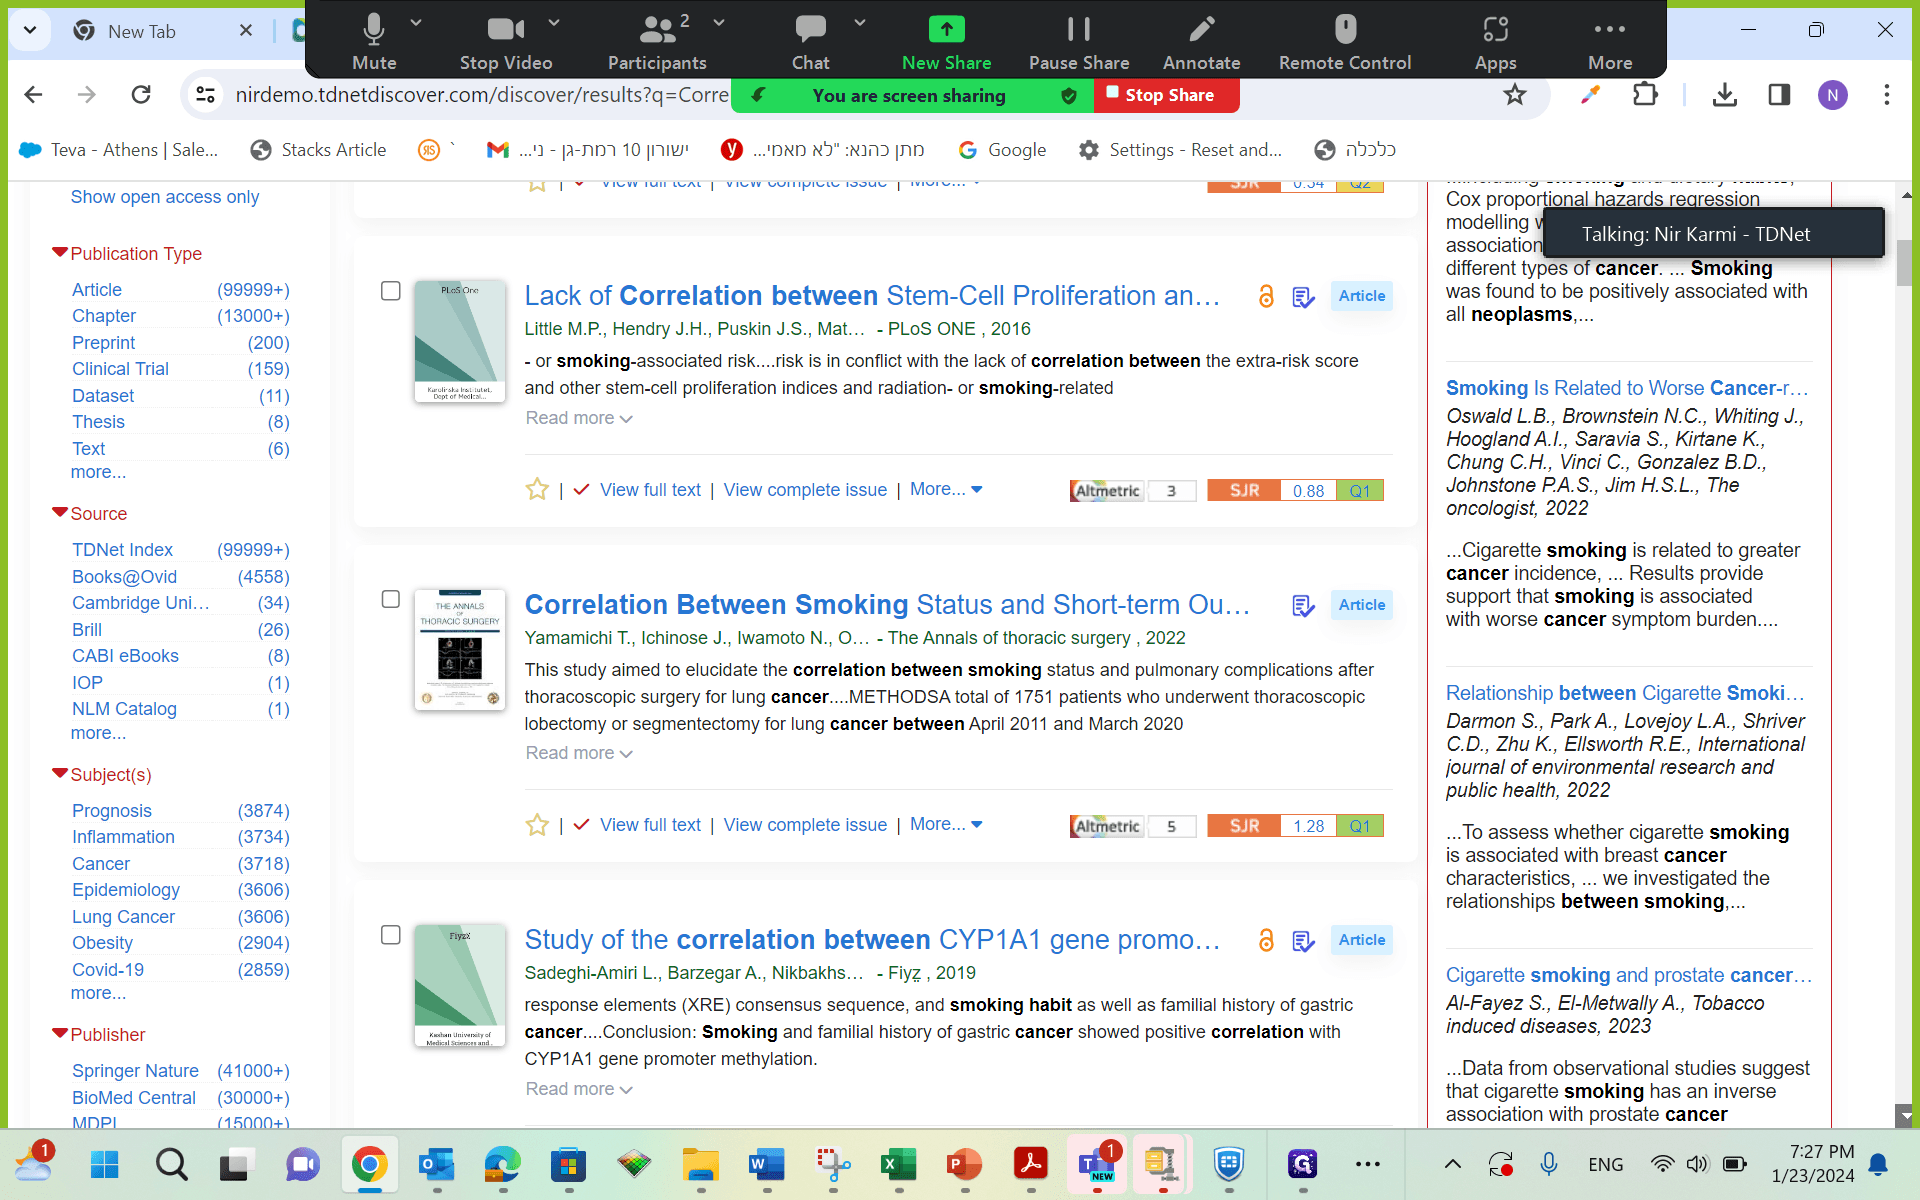Select checkbox for CYP1A1 gene study
This screenshot has width=1920, height=1200.
pyautogui.click(x=391, y=935)
